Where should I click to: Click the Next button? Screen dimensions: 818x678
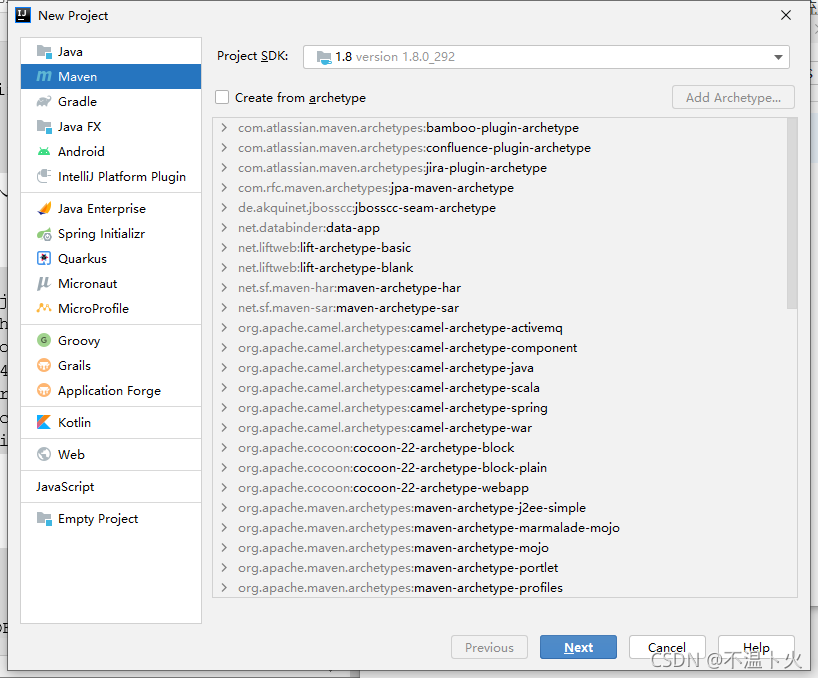tap(578, 647)
